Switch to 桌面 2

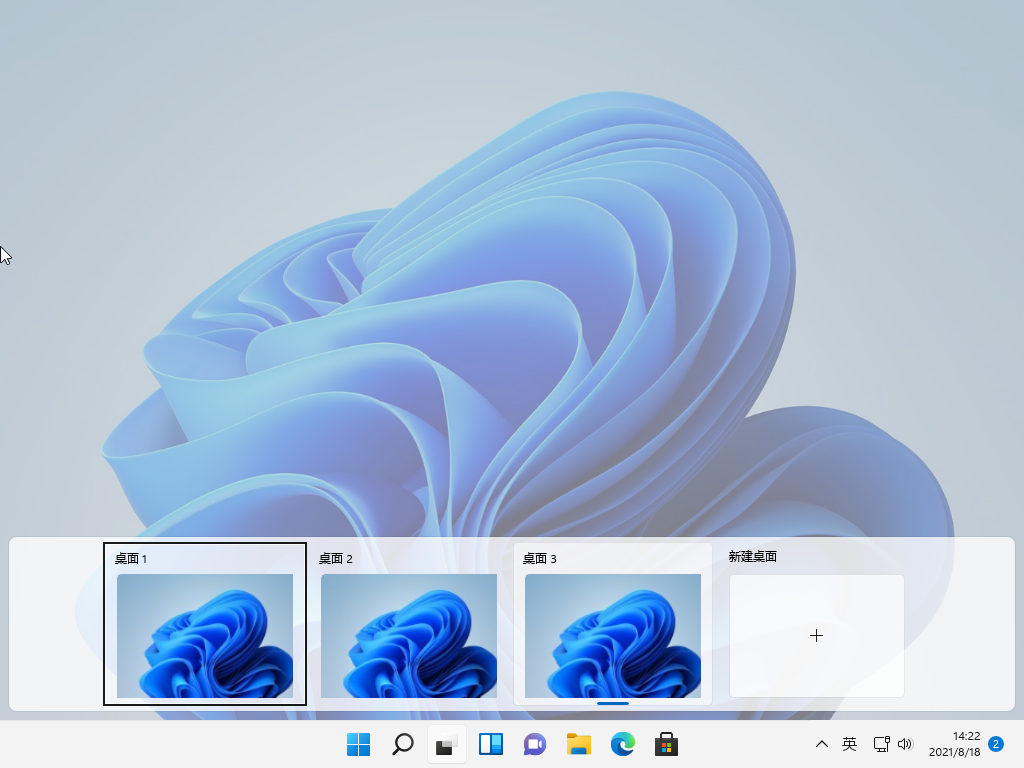coord(408,637)
